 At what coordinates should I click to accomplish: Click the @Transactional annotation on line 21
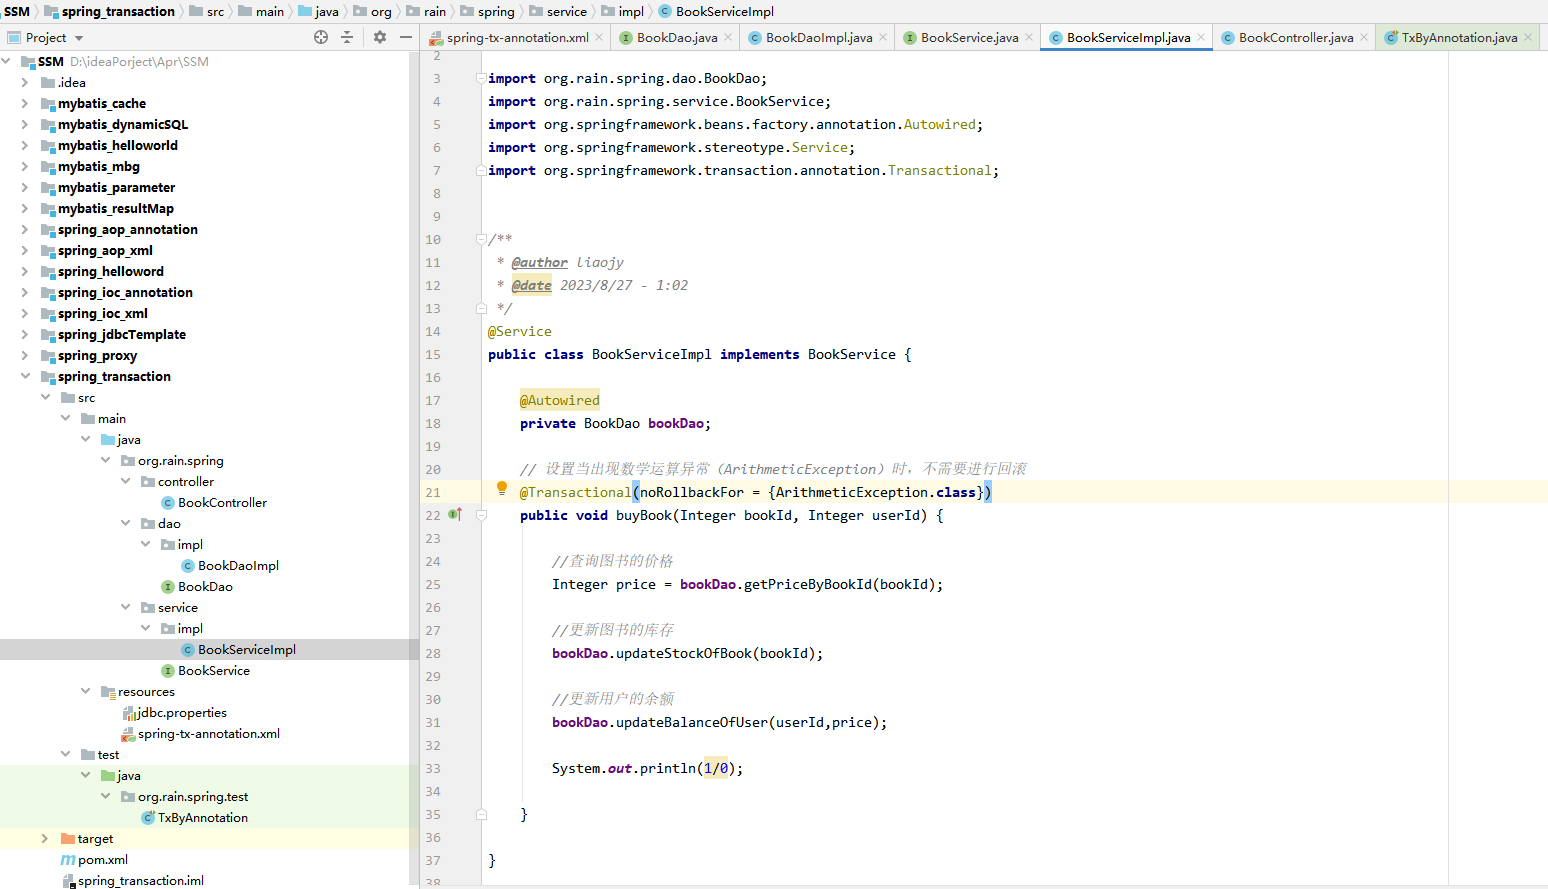click(x=575, y=492)
